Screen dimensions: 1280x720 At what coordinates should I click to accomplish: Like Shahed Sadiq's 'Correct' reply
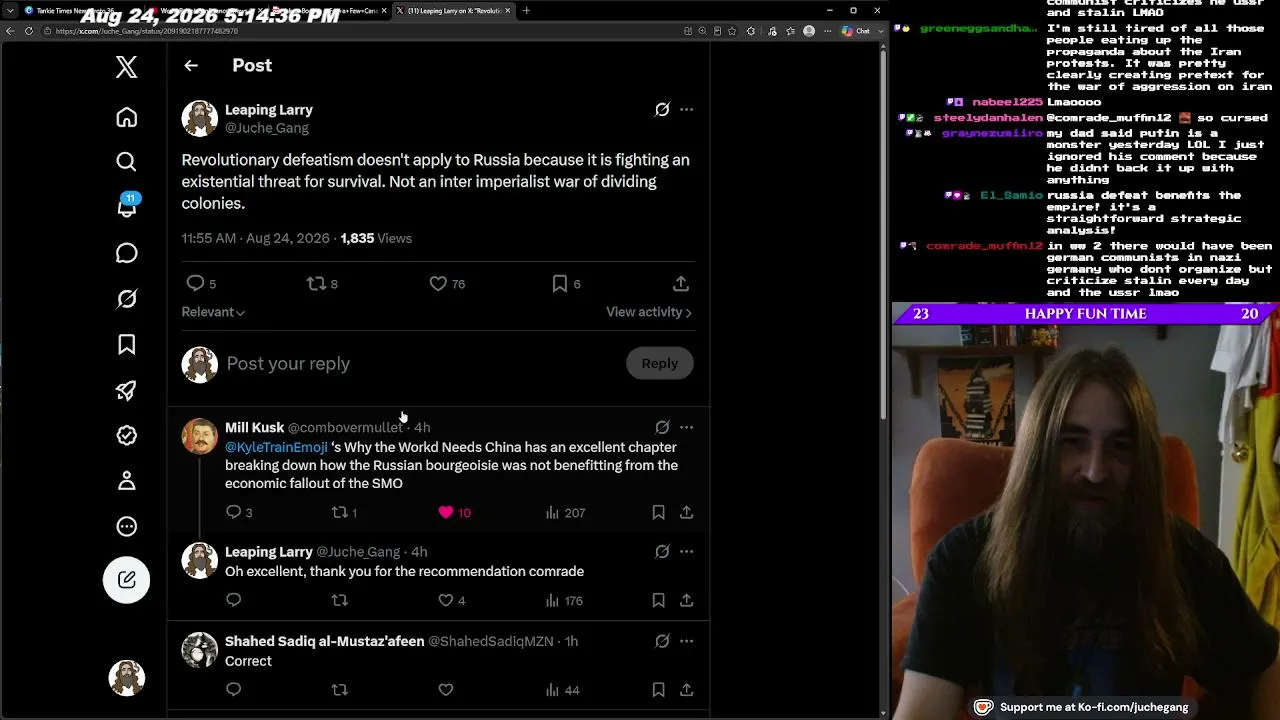446,689
